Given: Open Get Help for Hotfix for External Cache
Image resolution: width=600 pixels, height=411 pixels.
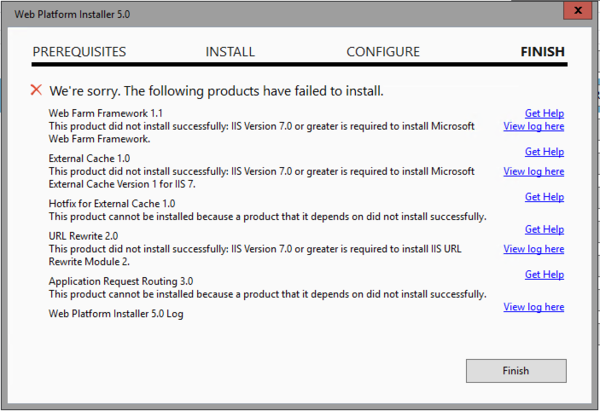Looking at the screenshot, I should (x=544, y=197).
